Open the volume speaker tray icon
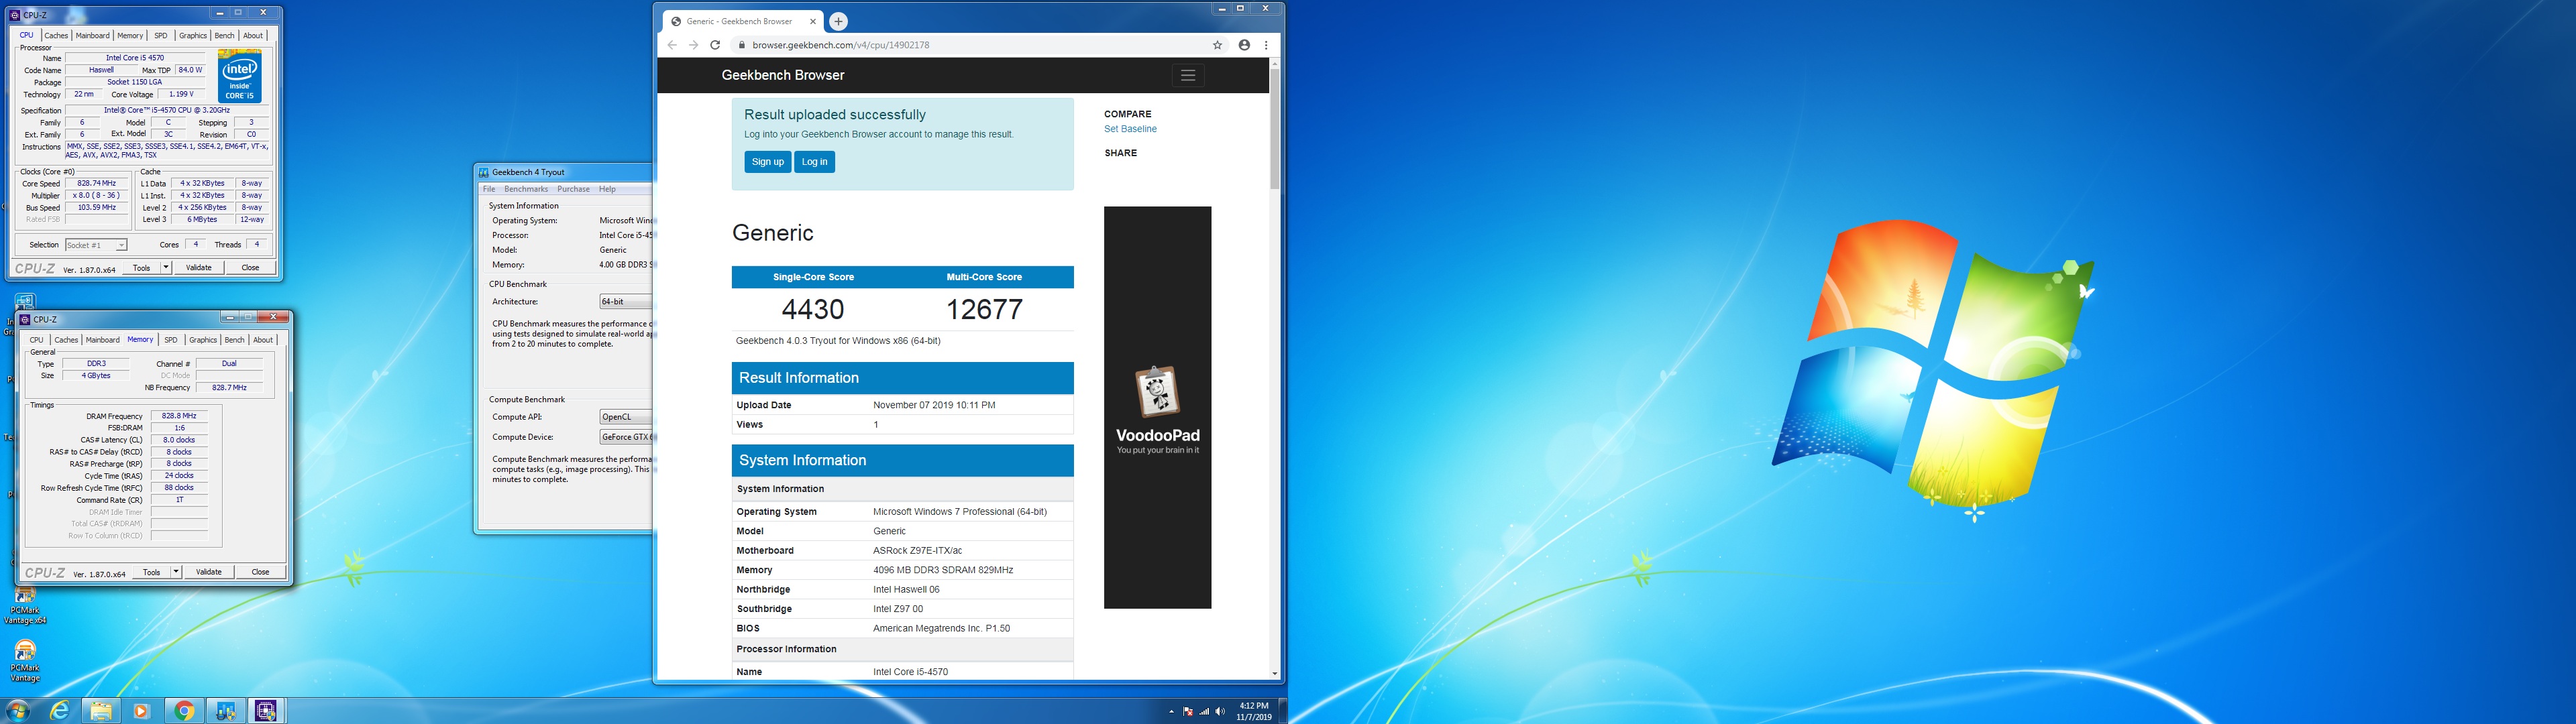The image size is (2576, 724). 1219,712
